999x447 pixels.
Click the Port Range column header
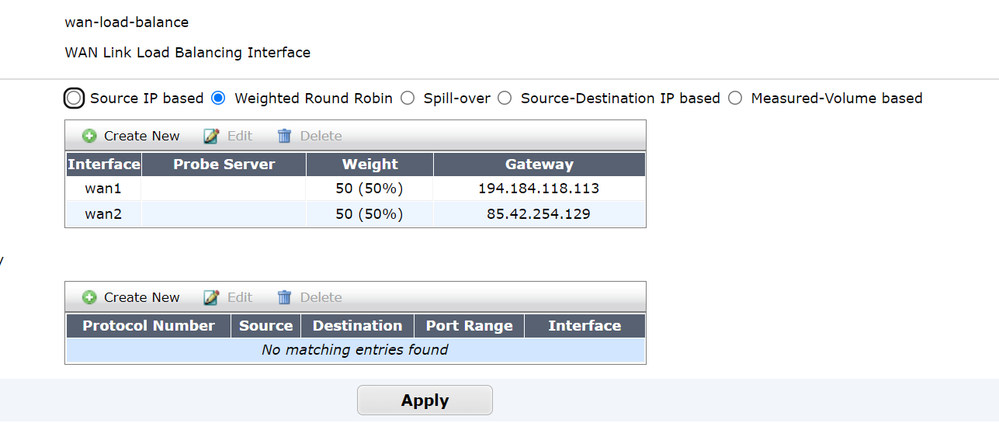pyautogui.click(x=469, y=325)
